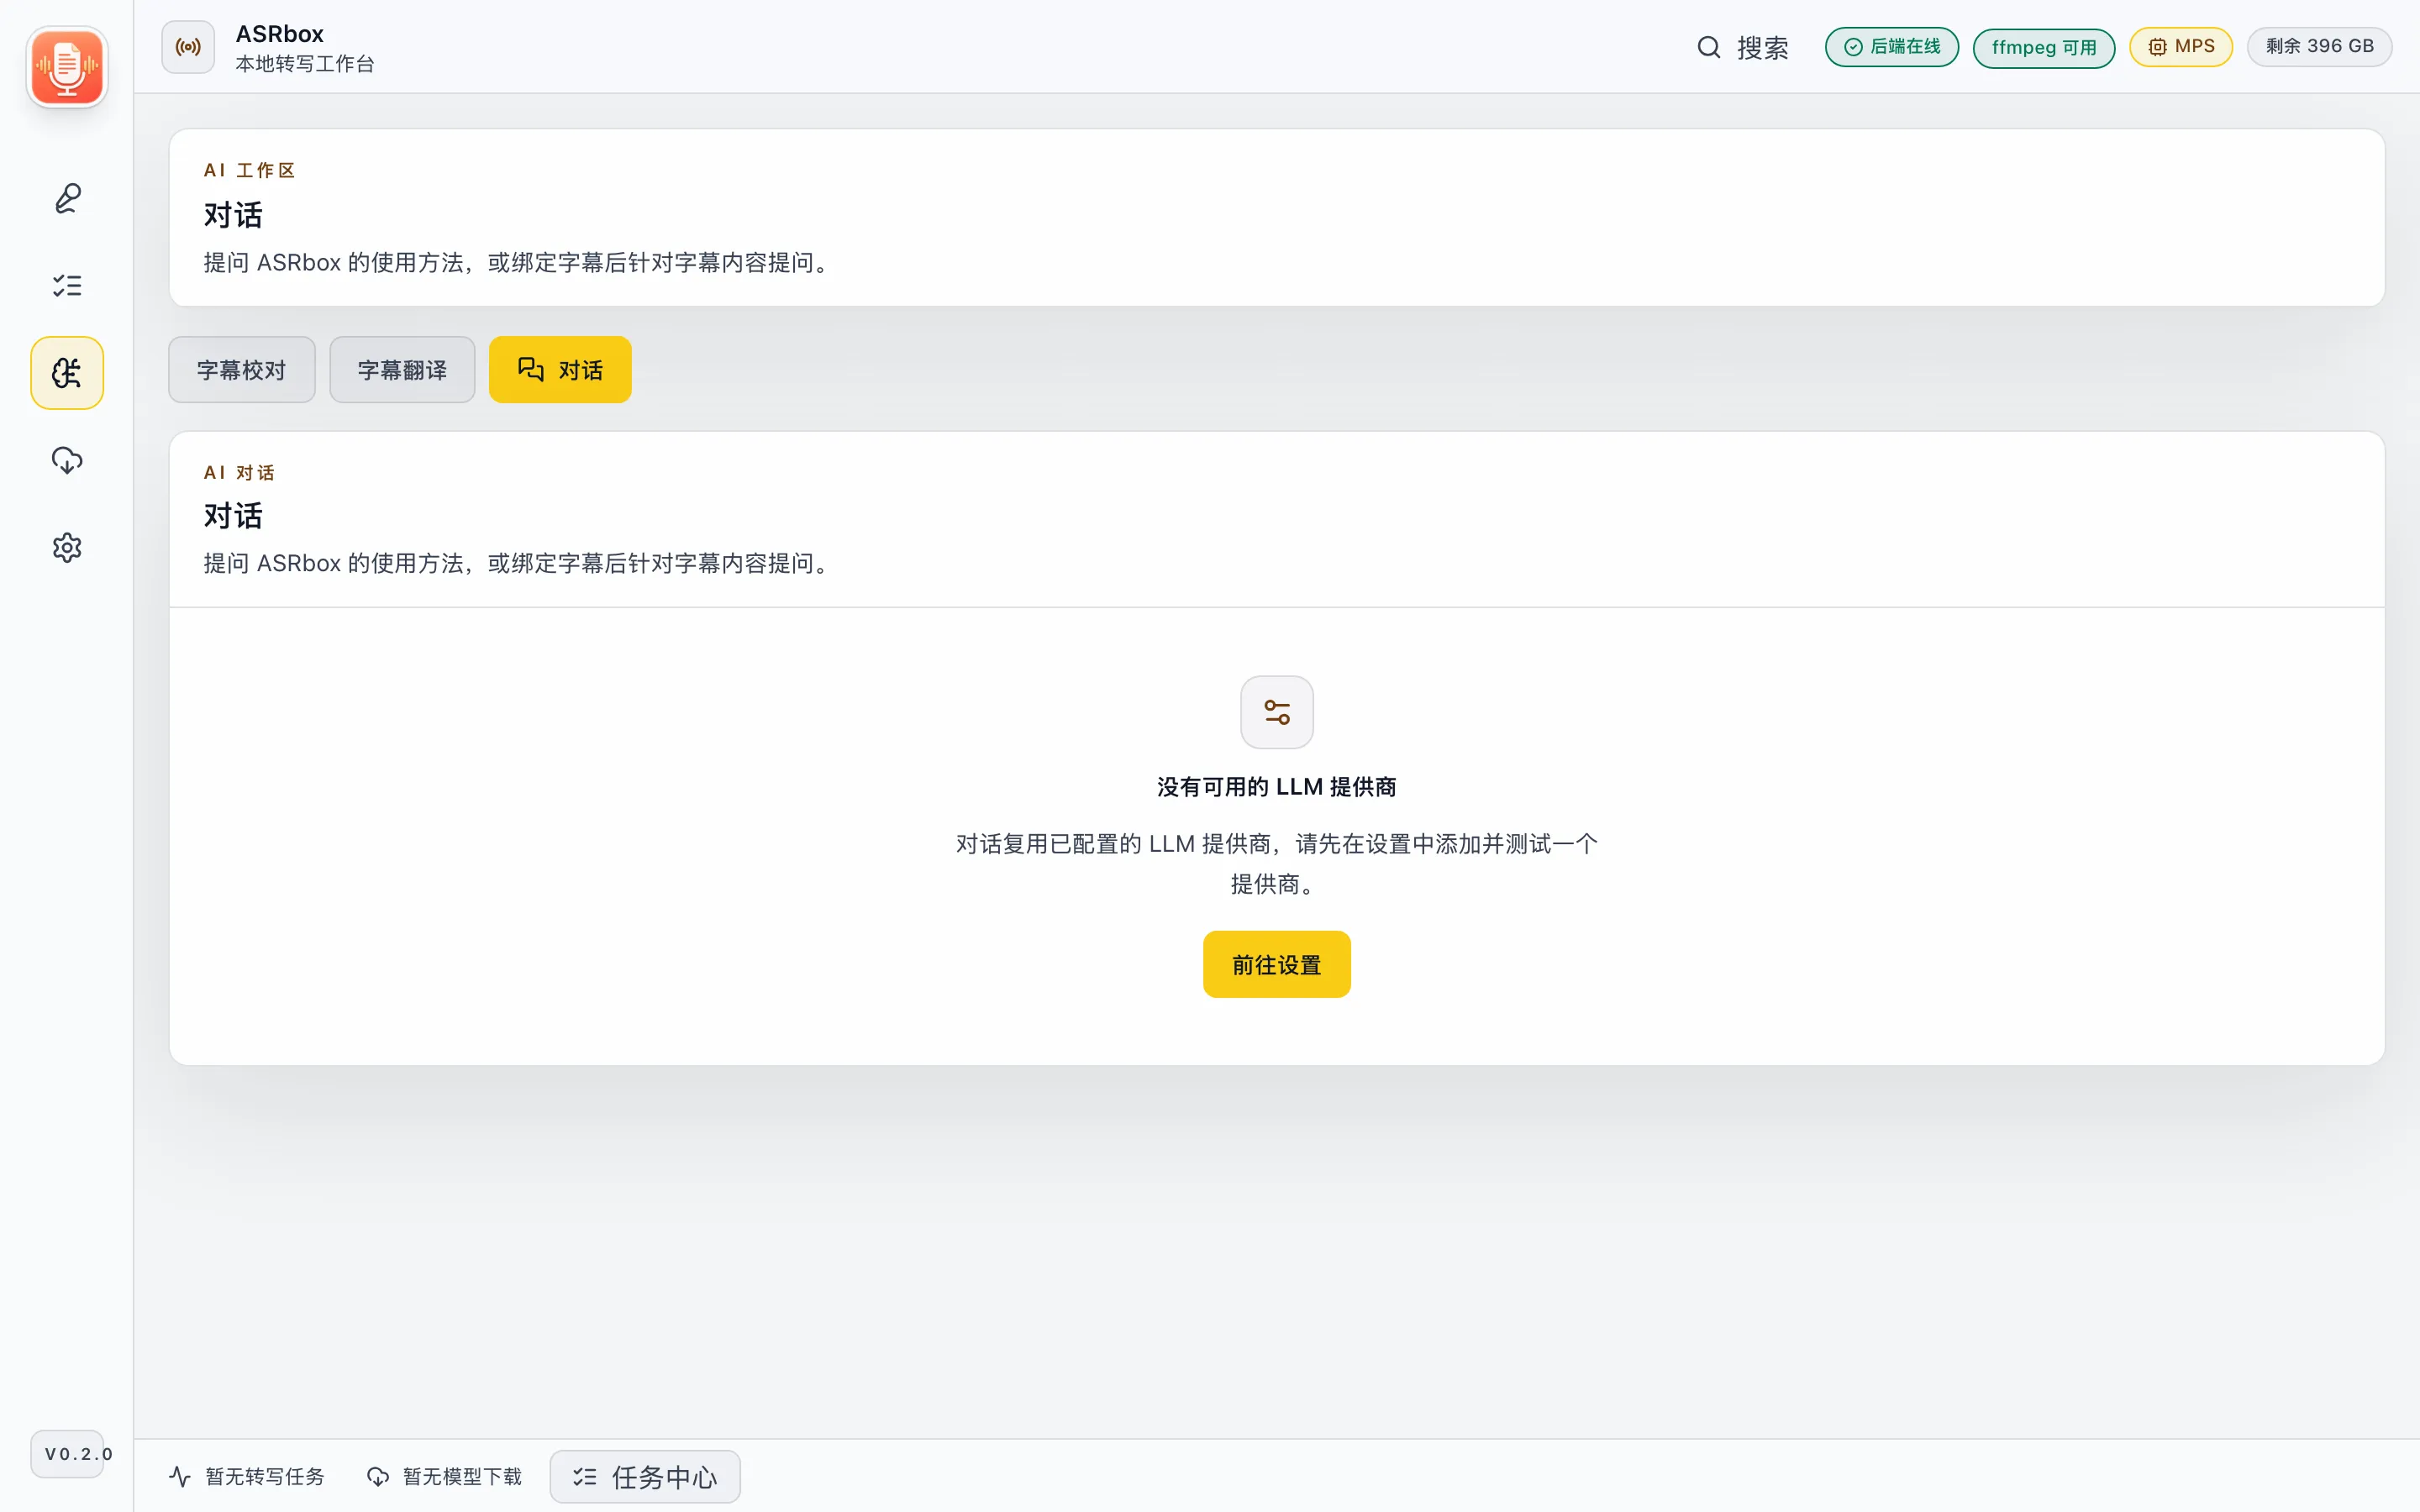Open the task list sidebar icon
The height and width of the screenshot is (1512, 2420).
point(67,286)
